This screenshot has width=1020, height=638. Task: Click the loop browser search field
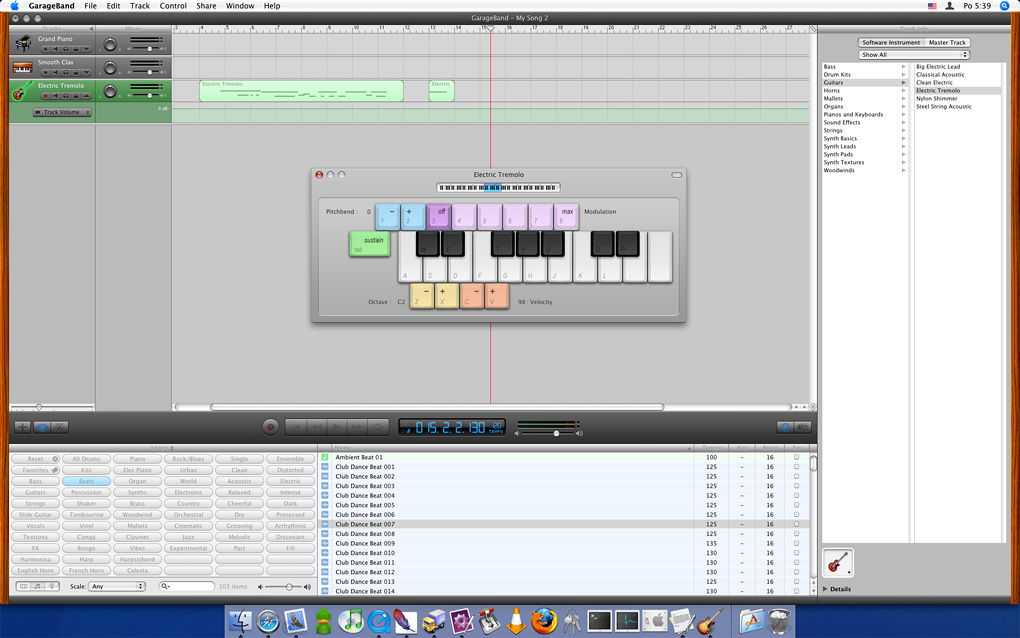coord(187,587)
